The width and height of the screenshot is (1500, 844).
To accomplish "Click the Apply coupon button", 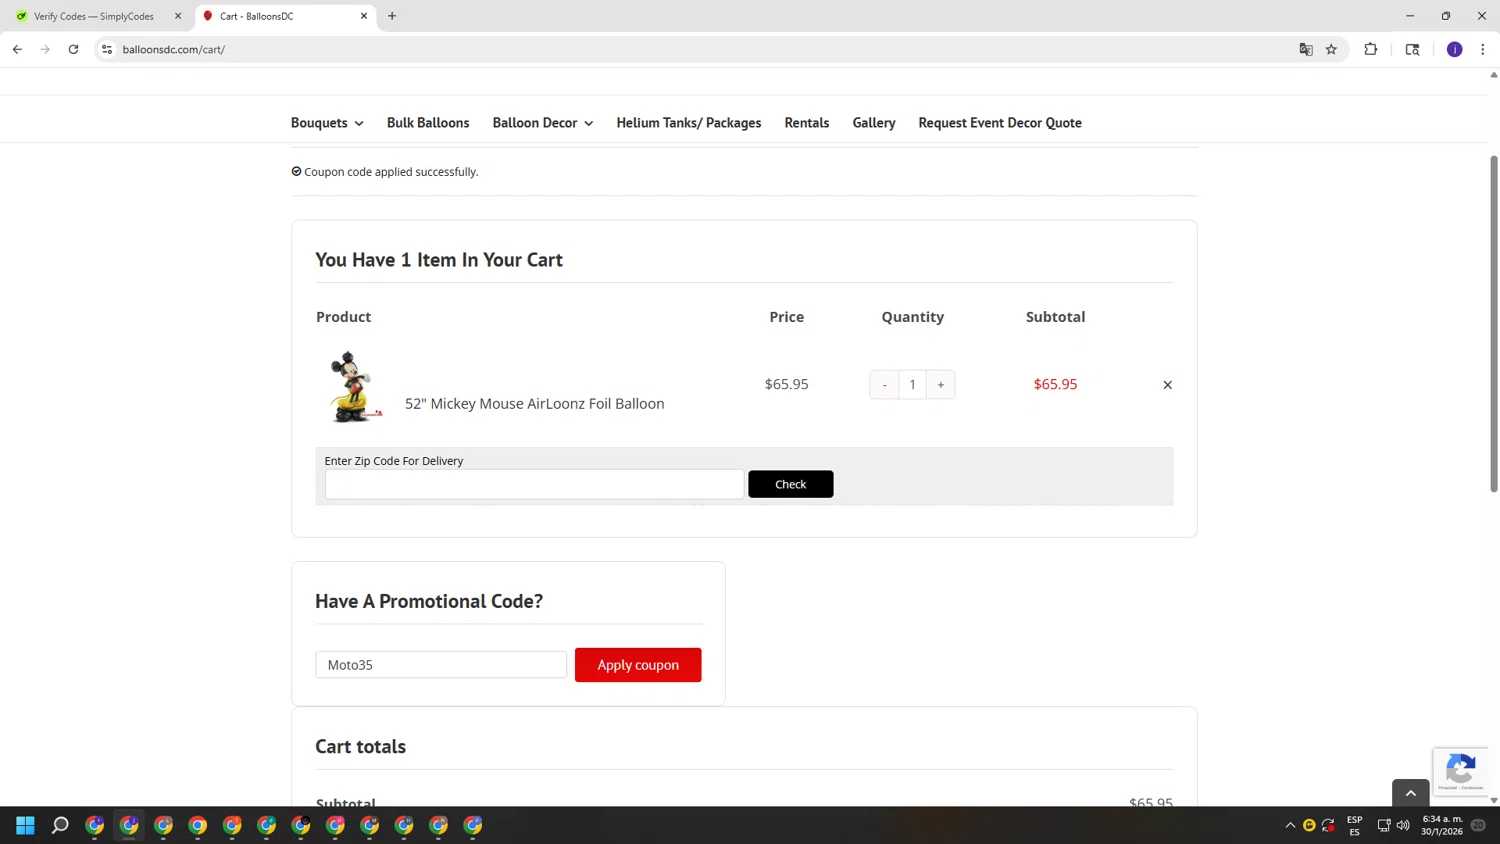I will point(638,665).
